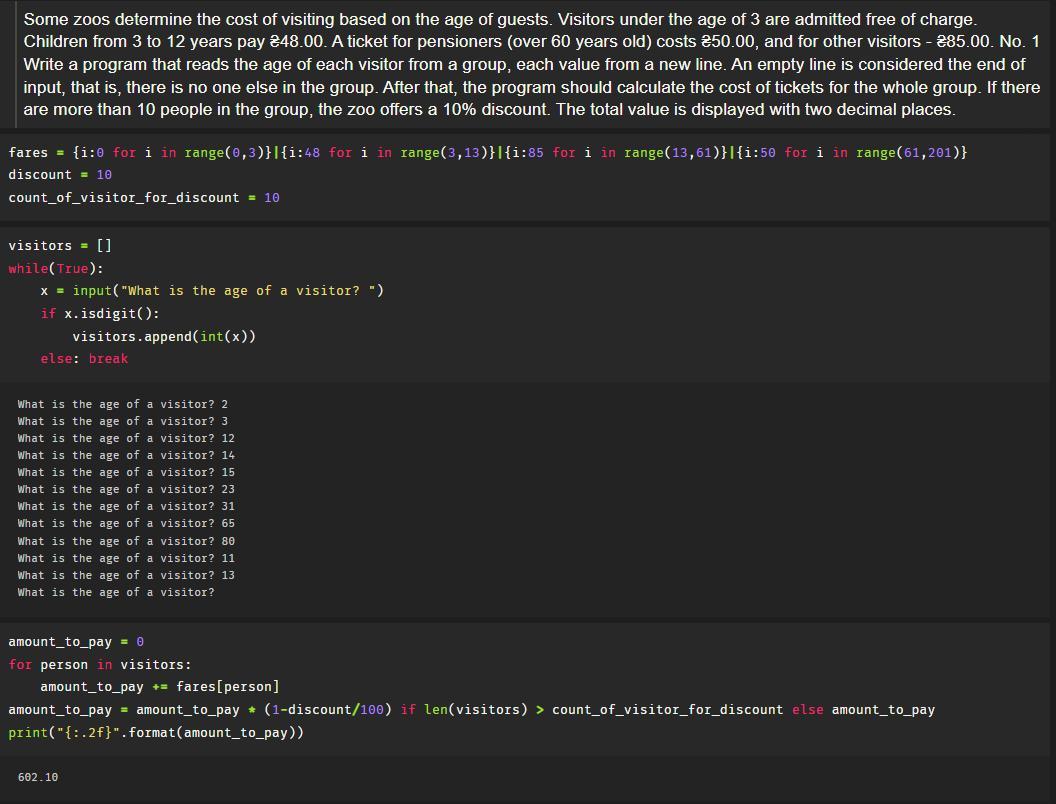The width and height of the screenshot is (1056, 804).
Task: Click the last empty visitor age prompt line
Action: point(116,592)
